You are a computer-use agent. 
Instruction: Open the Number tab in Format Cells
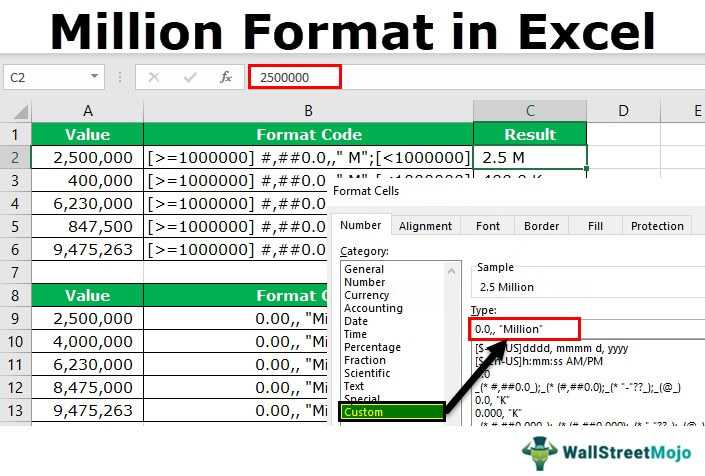click(x=361, y=225)
